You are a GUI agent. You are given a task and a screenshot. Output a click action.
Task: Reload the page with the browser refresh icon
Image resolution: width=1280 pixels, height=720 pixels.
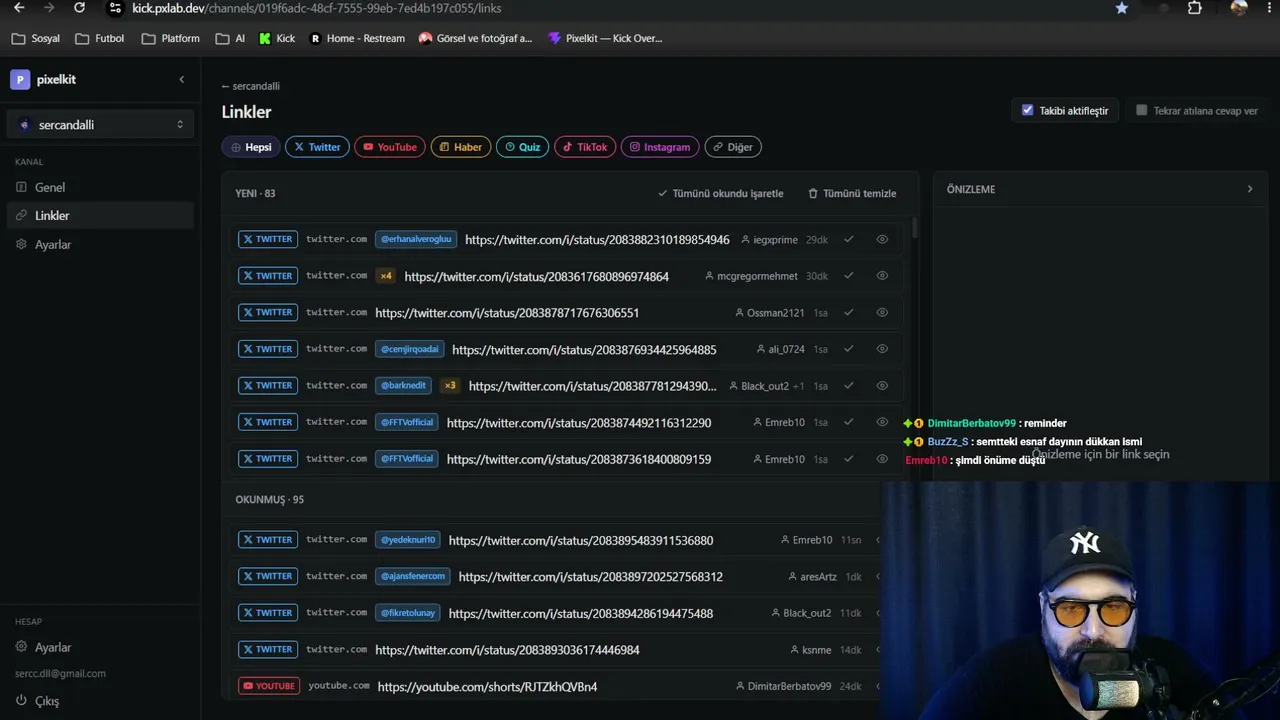pyautogui.click(x=80, y=8)
